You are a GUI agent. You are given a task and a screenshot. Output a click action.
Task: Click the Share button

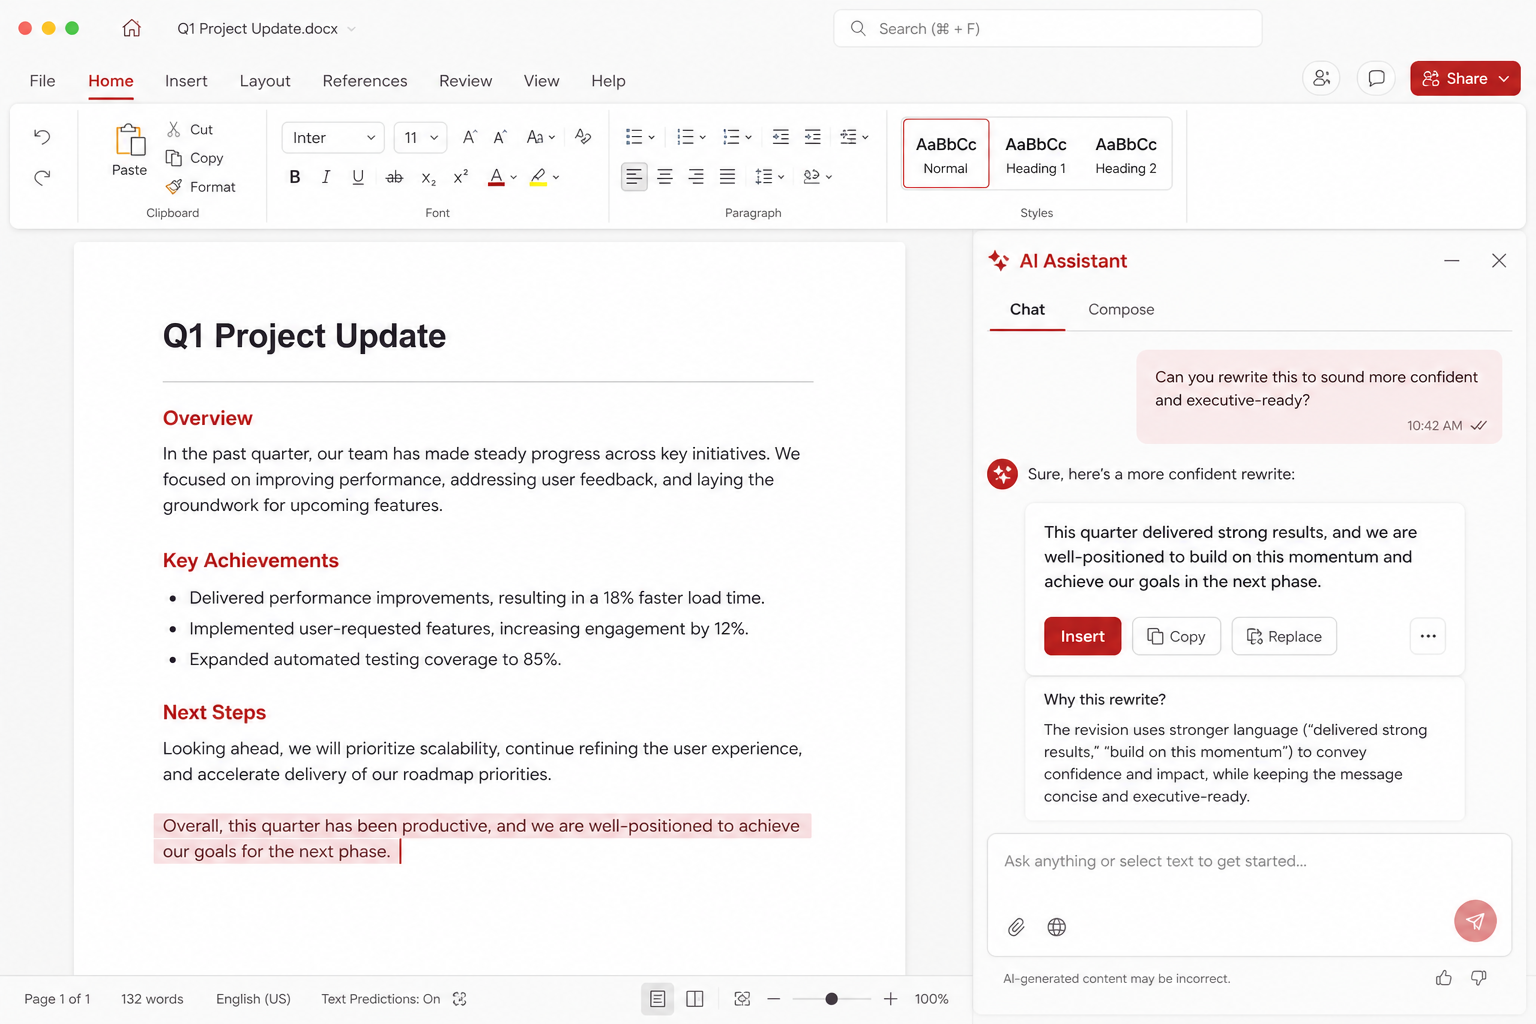1465,78
